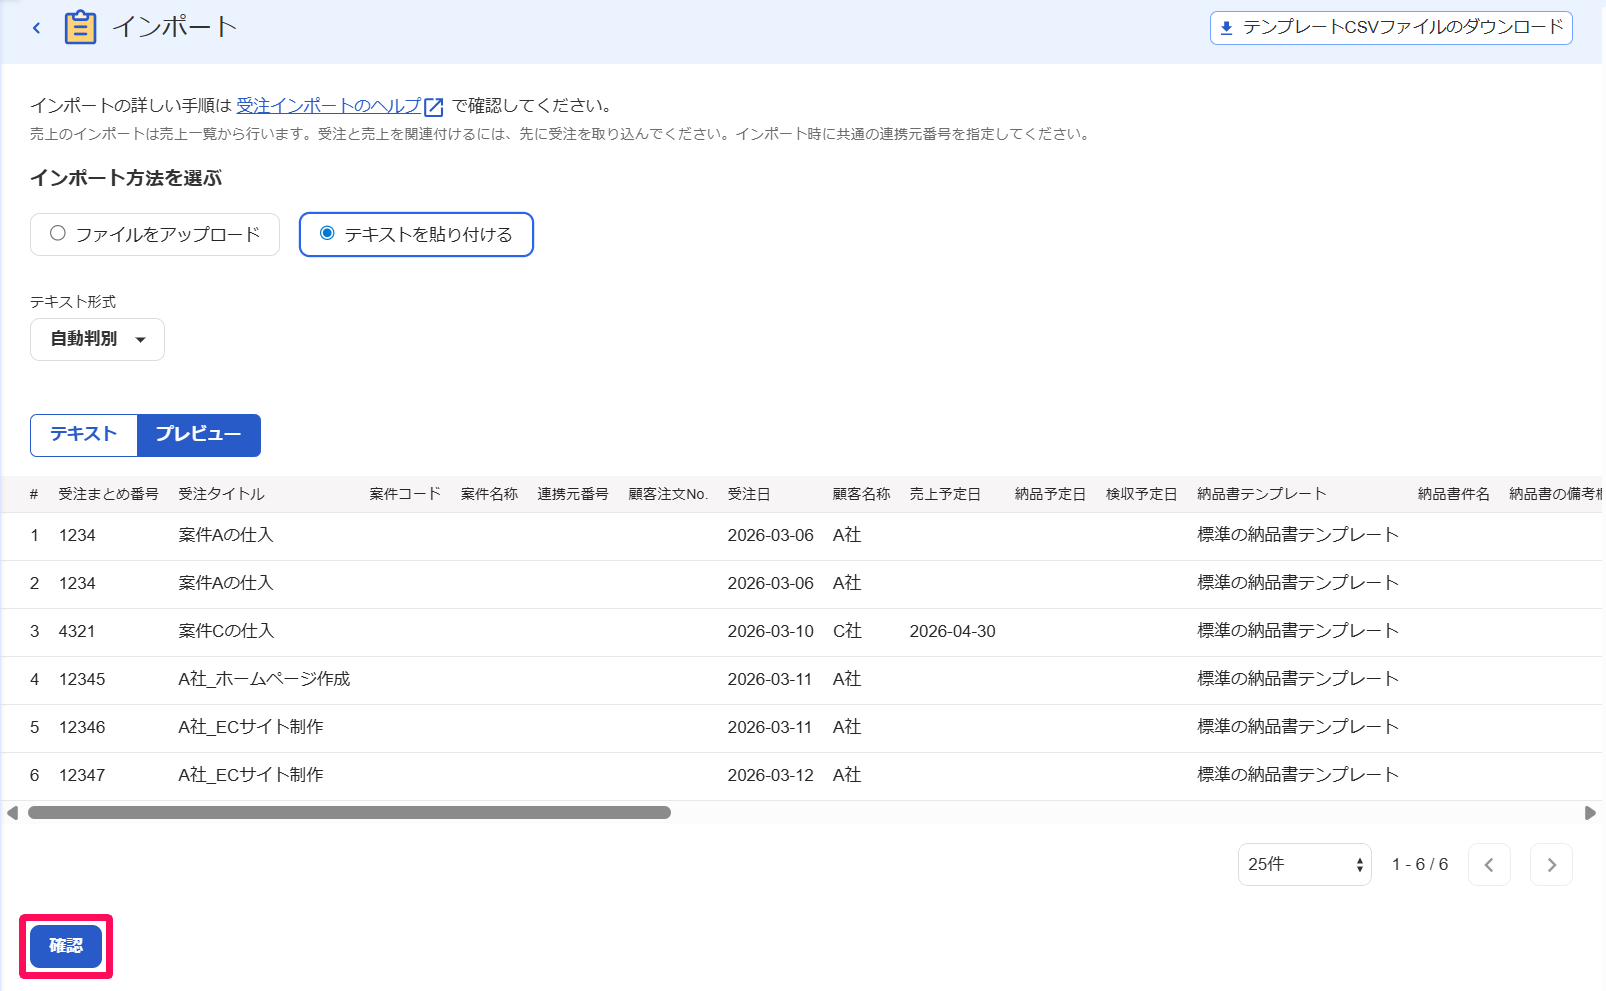Click the download icon in template button
Screen dimensions: 1606x991
coord(1227,28)
